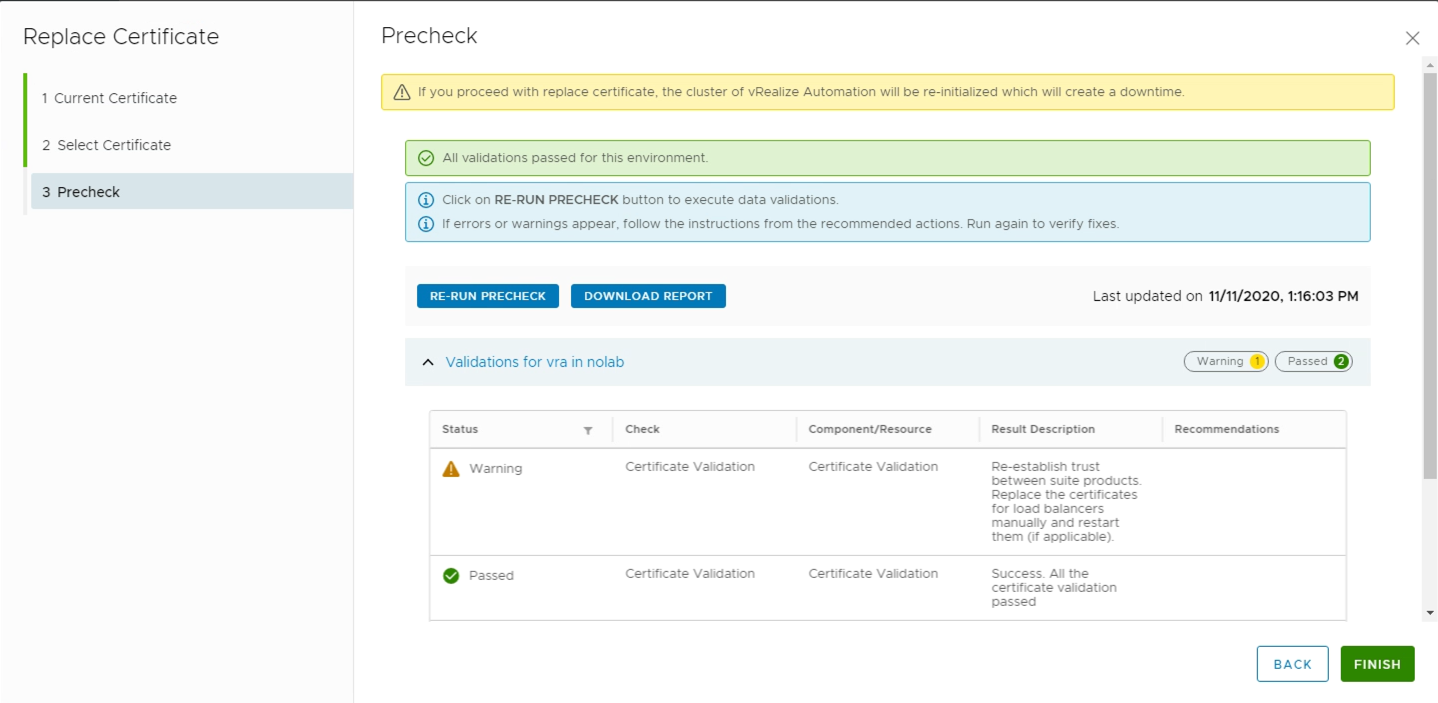Image resolution: width=1438 pixels, height=703 pixels.
Task: Click the scrollbar down arrow
Action: 1431,612
